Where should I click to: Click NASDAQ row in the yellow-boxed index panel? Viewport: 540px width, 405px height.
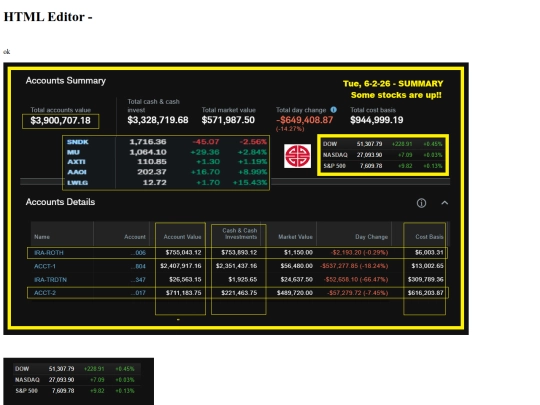coord(382,155)
